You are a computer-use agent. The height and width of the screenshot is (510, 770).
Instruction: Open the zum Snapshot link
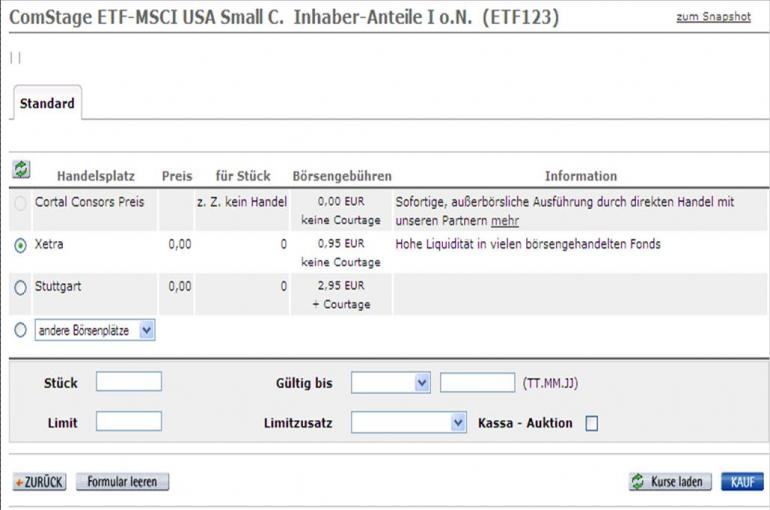pyautogui.click(x=713, y=17)
